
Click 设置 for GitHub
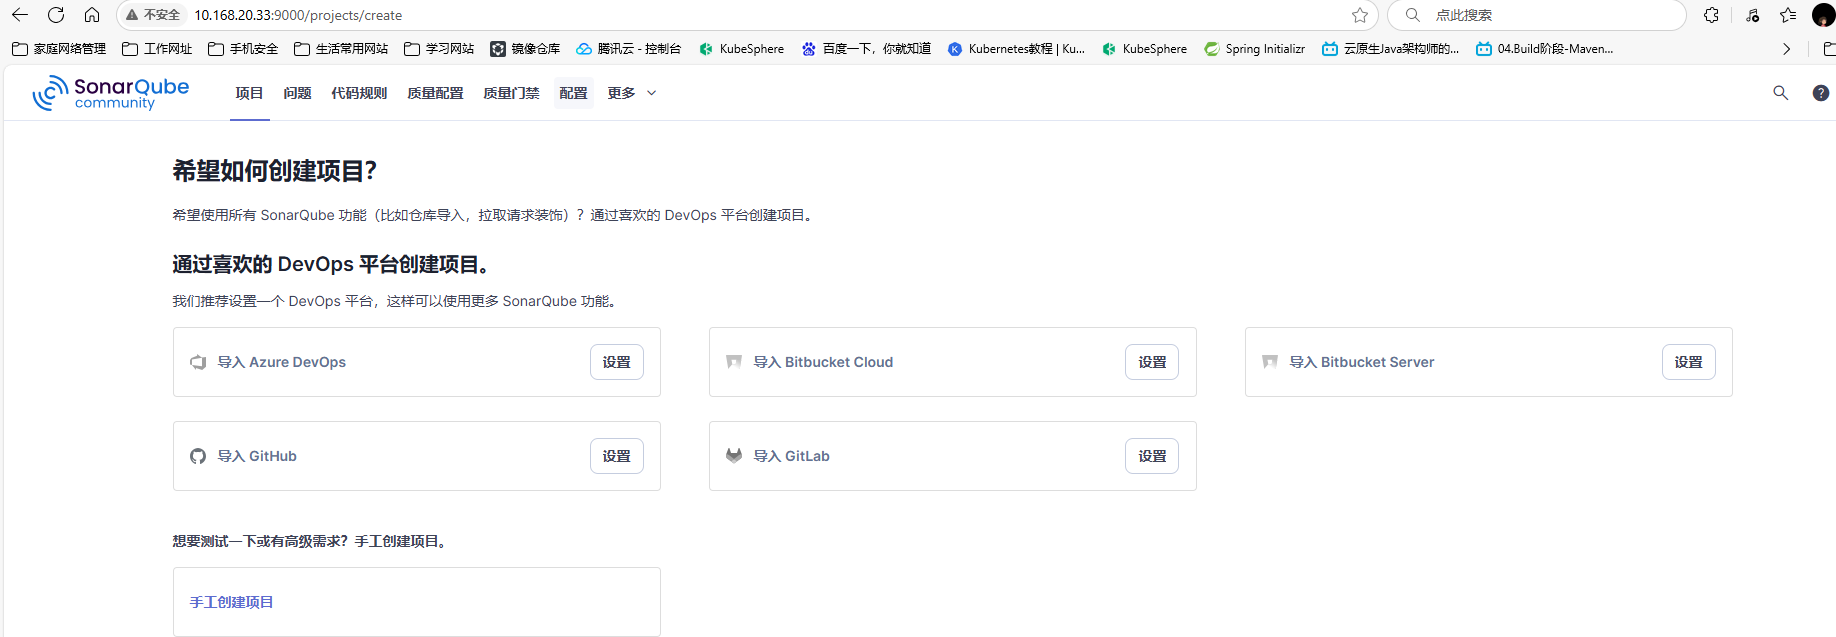click(617, 456)
